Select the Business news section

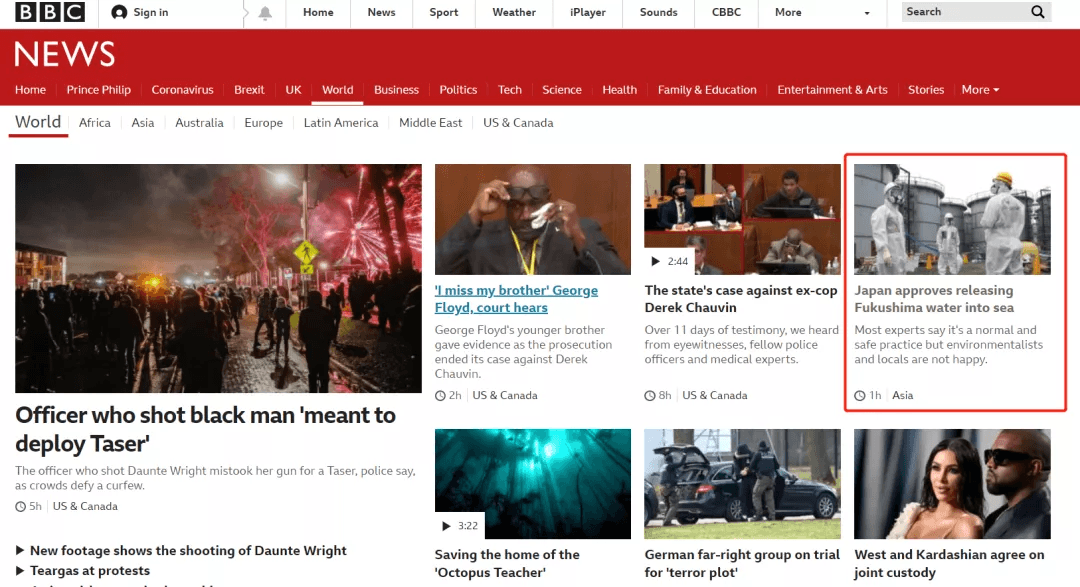point(396,90)
